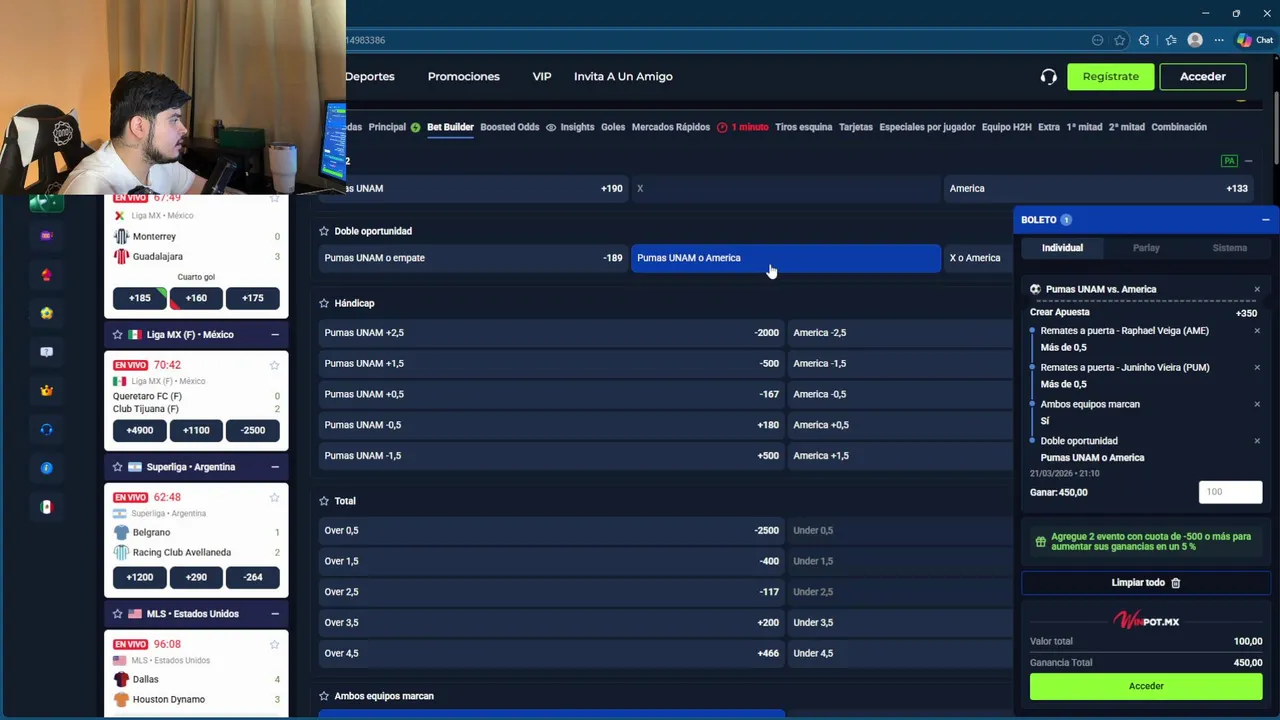Favorite the Hándicap market

coord(324,303)
